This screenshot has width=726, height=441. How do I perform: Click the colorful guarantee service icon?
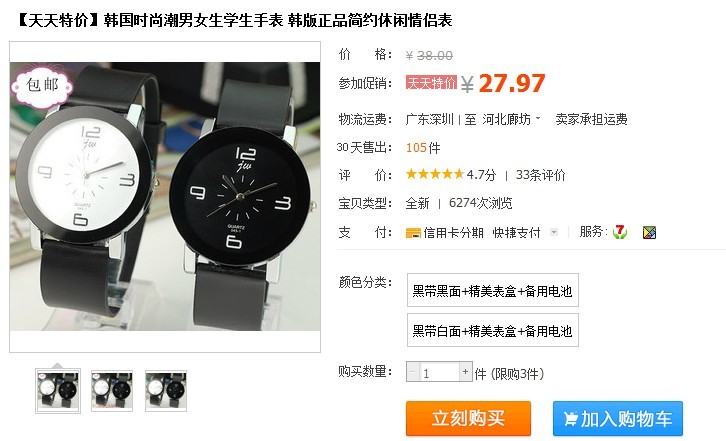tap(649, 233)
